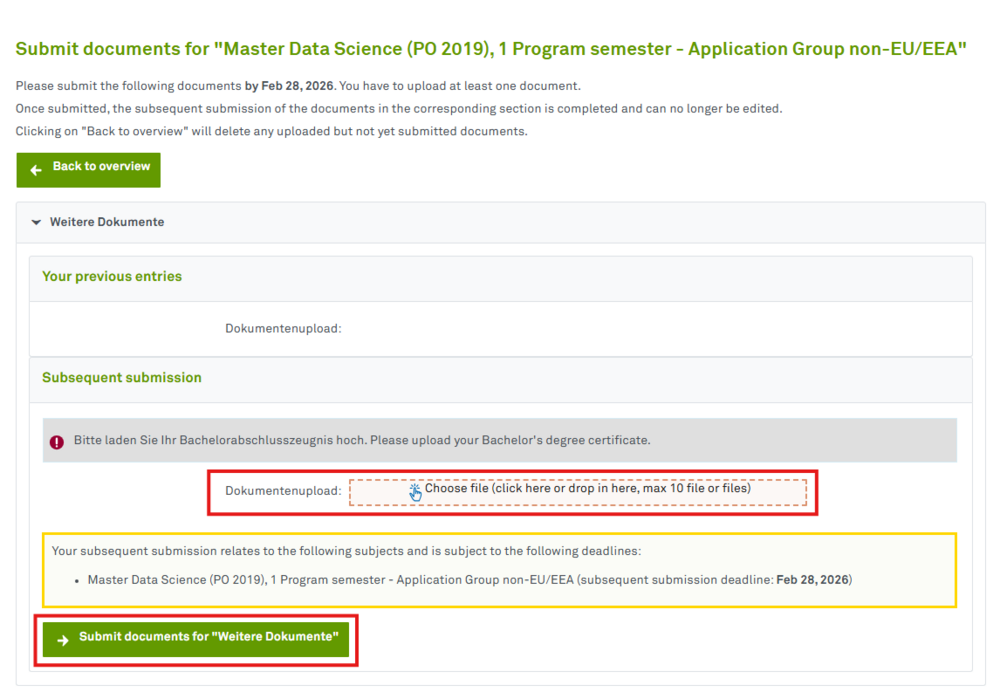Click the left arrow icon on Back to overview
Screen dimensions: 1000x692
pos(36,170)
